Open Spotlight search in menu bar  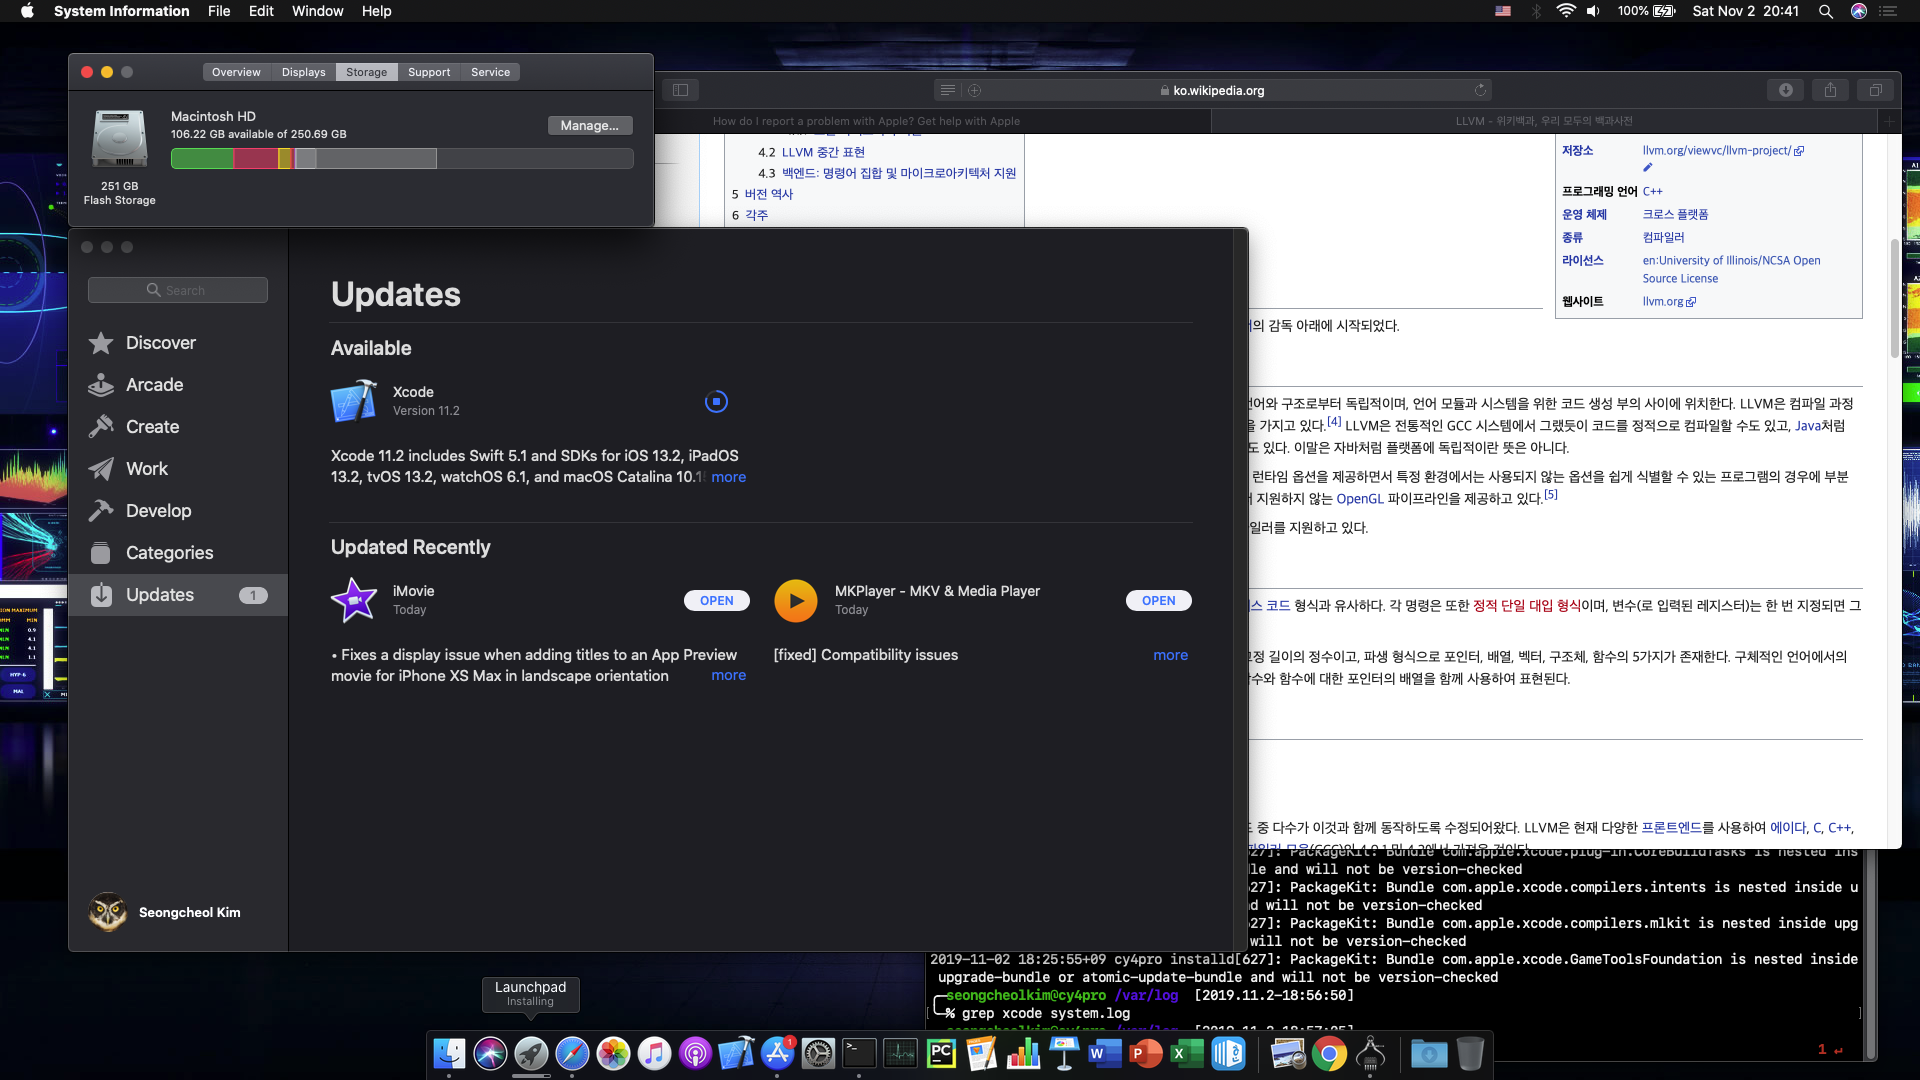(1825, 11)
